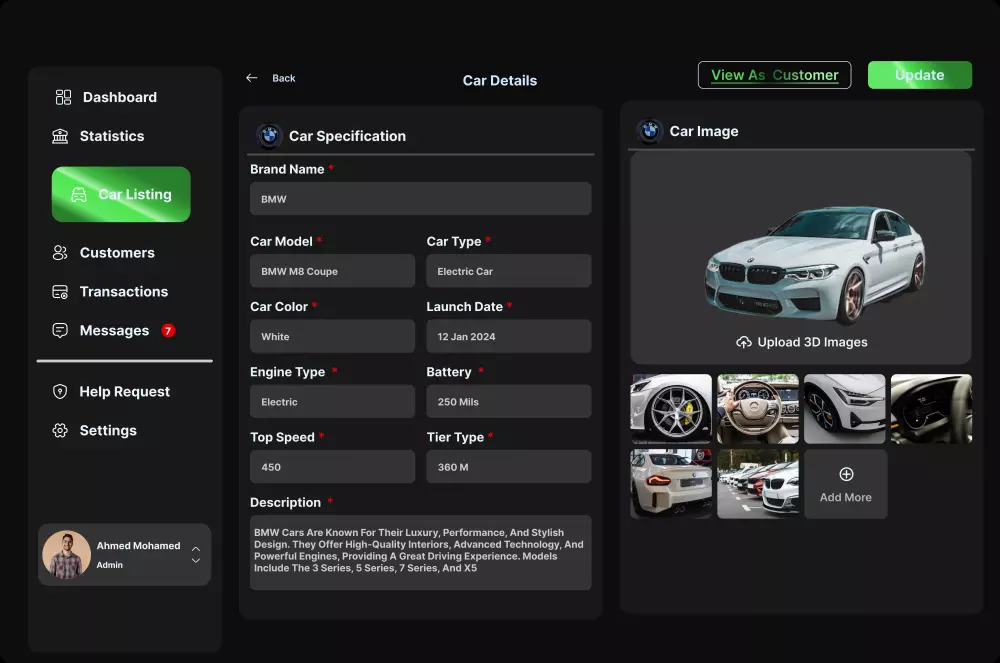Click the Messages chat bubble icon
1000x663 pixels.
tap(60, 330)
